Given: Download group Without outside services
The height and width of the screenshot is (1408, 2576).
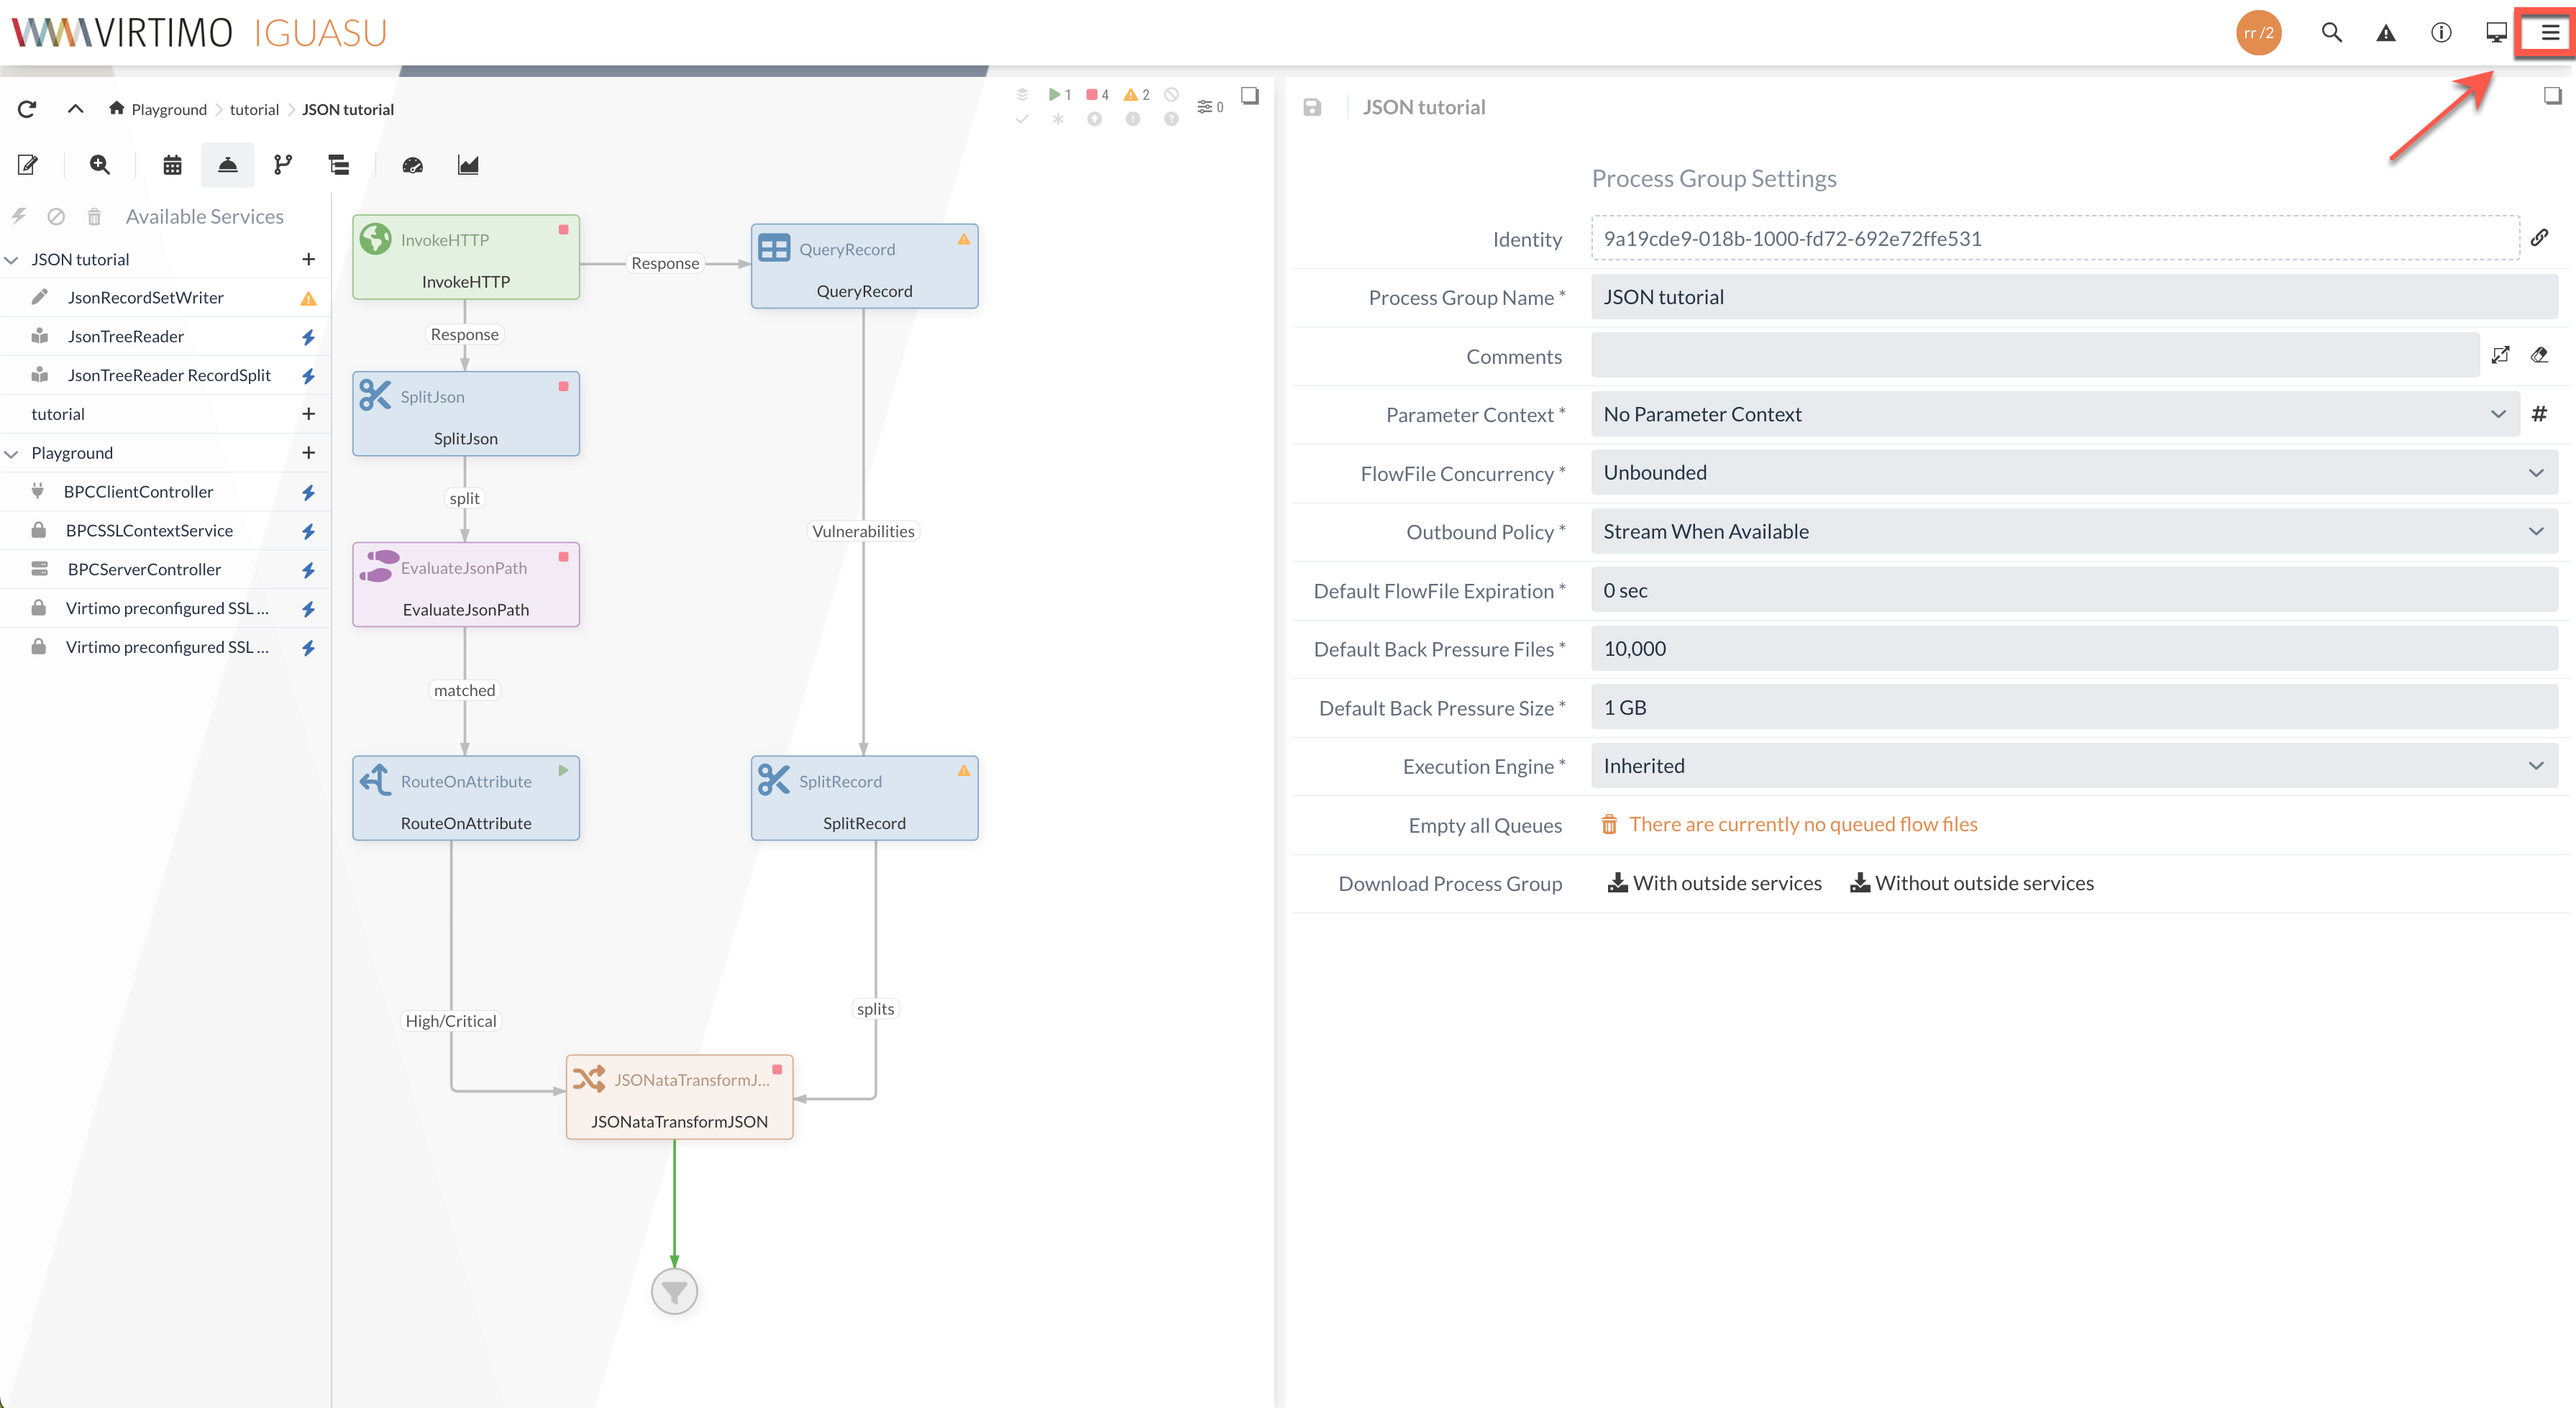Looking at the screenshot, I should point(1971,883).
